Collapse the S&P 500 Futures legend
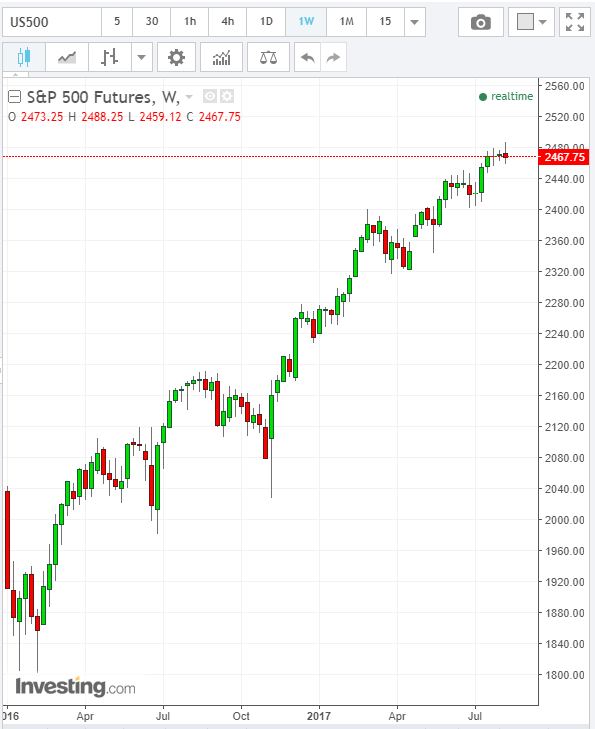595x729 pixels. (15, 97)
